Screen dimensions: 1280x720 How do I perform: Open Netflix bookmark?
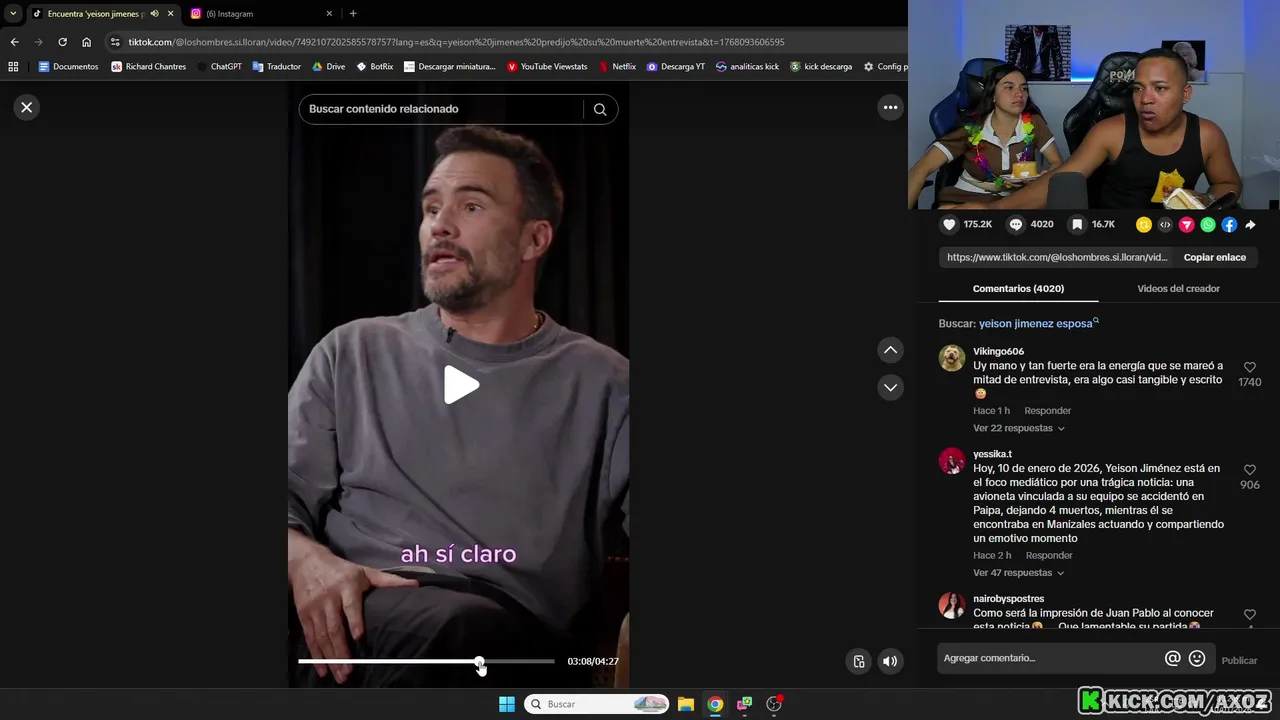617,67
